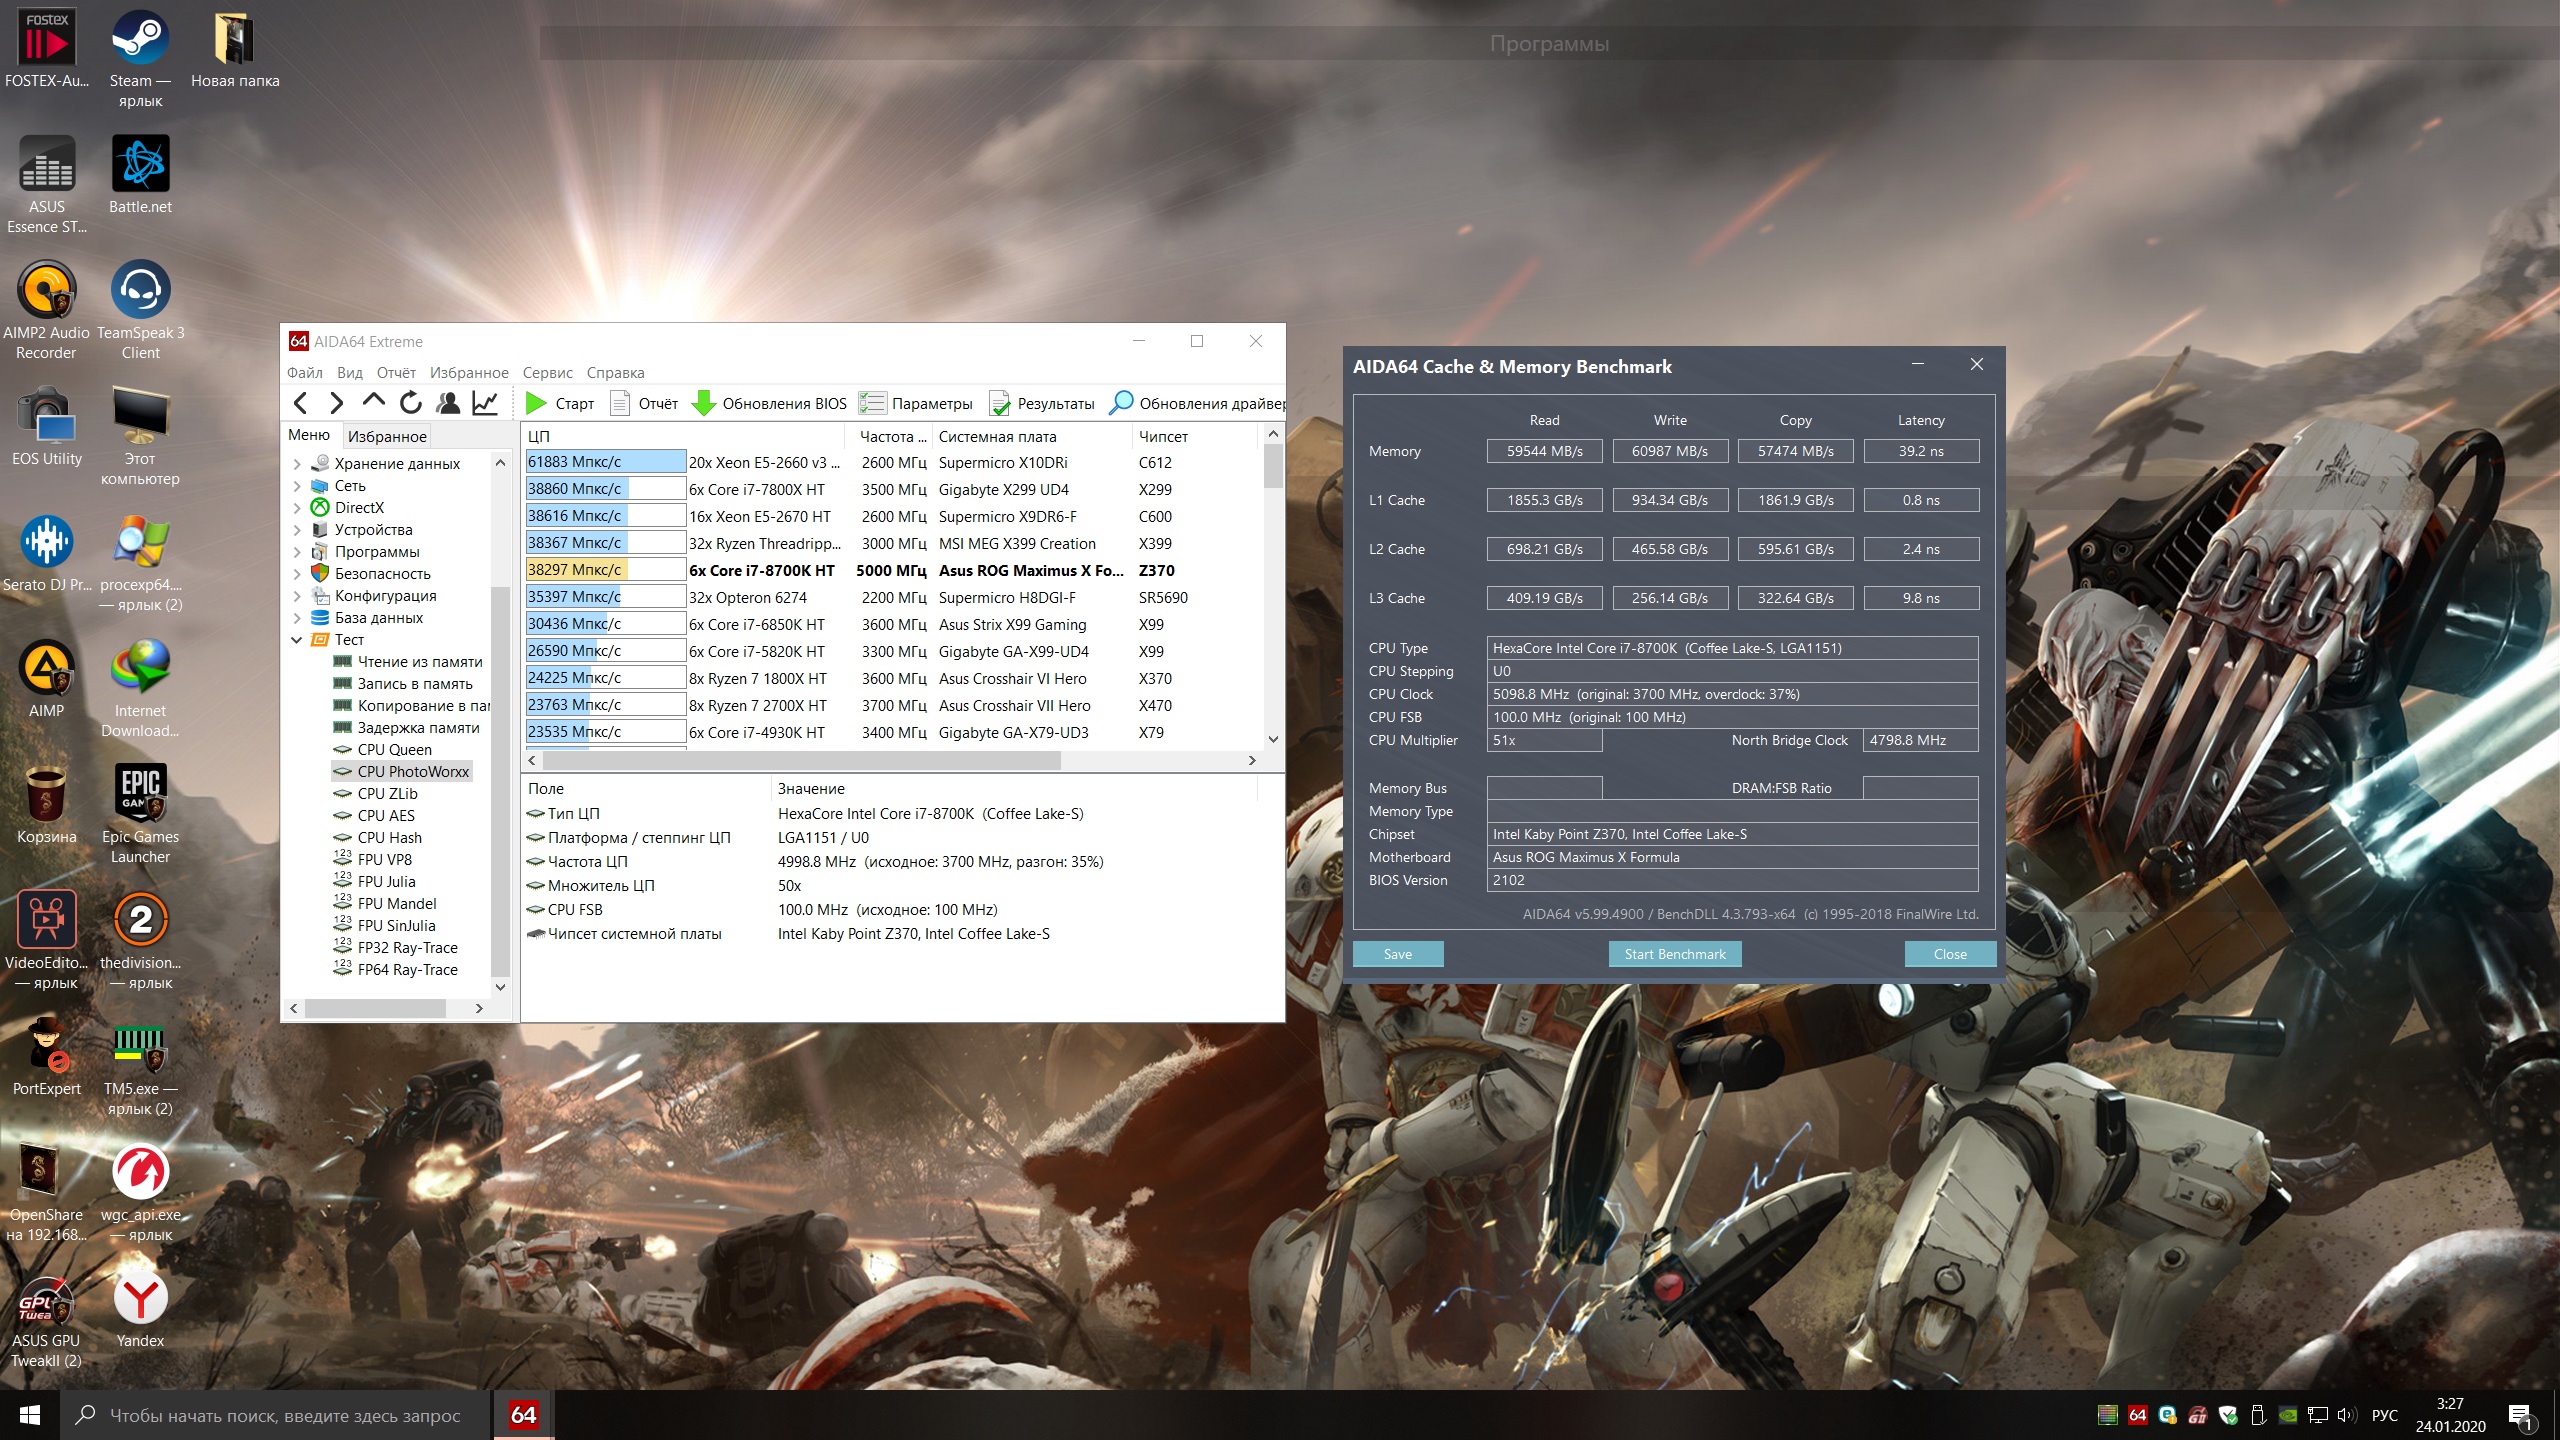Expand the Хранение данных tree node

pyautogui.click(x=297, y=464)
